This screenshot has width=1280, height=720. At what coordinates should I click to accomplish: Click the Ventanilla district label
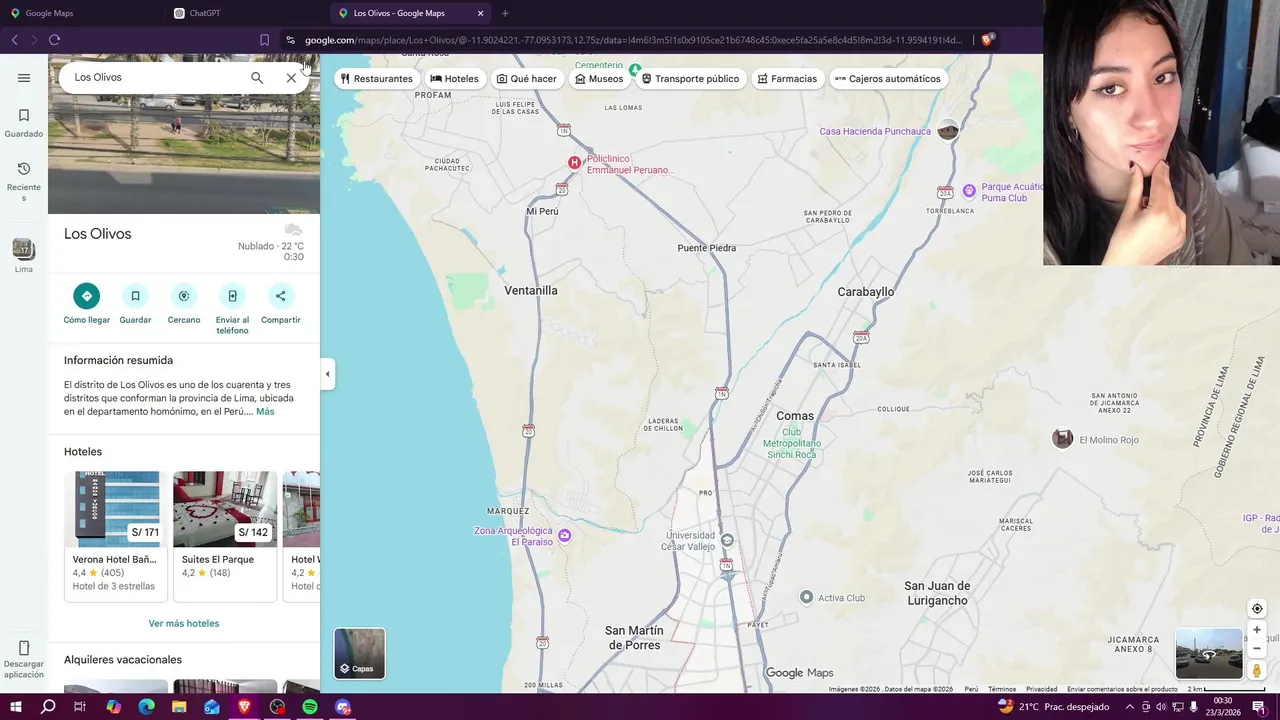pos(531,291)
